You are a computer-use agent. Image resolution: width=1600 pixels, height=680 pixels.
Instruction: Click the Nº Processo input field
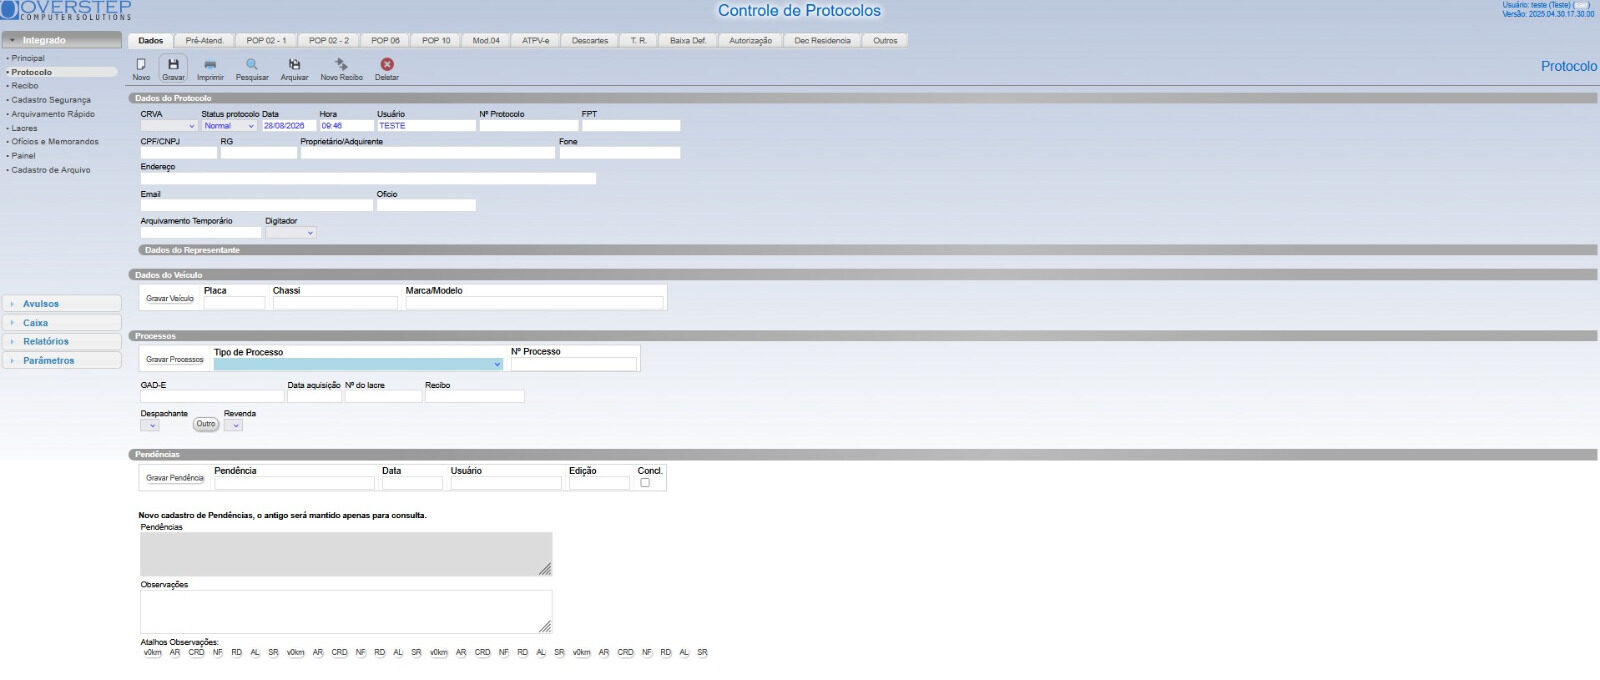(x=573, y=364)
